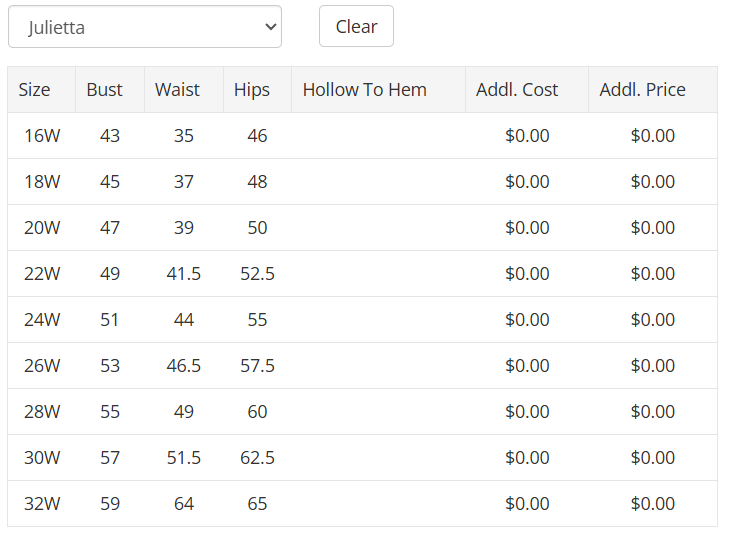Open the Julietta size chart dropdown
The image size is (732, 542).
pyautogui.click(x=145, y=27)
